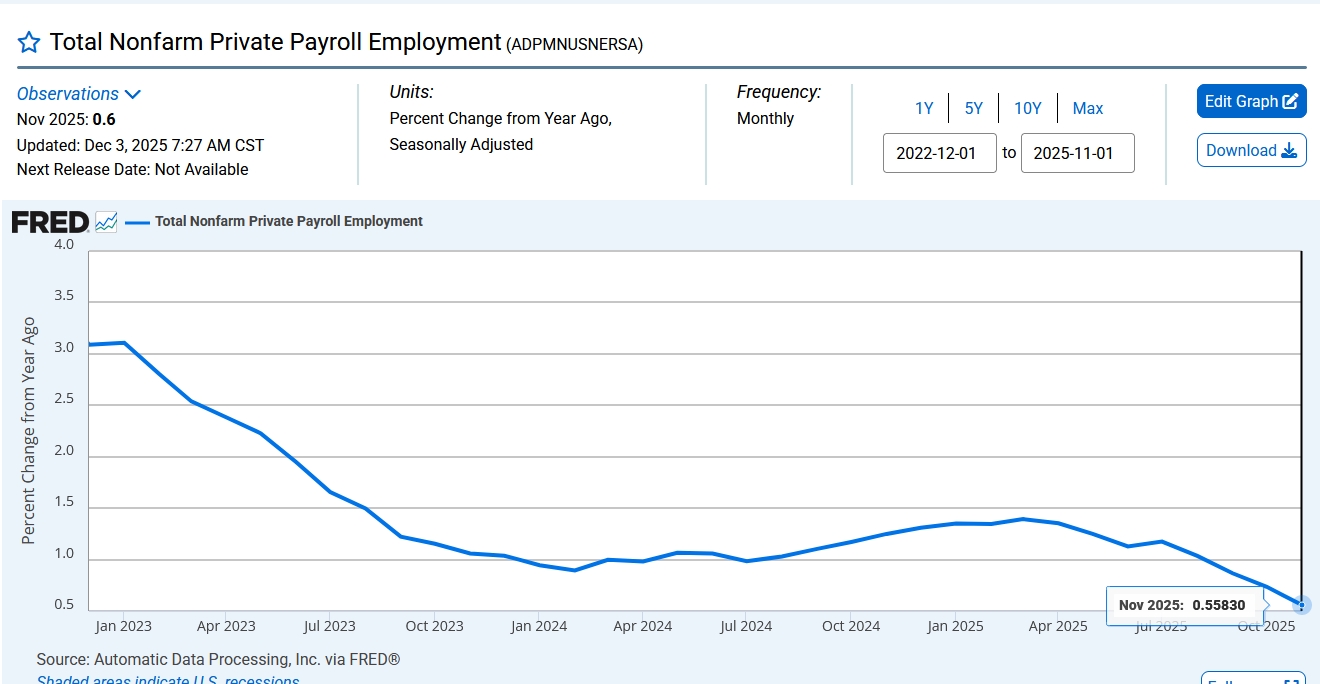The width and height of the screenshot is (1320, 684).
Task: Click the star icon to favorite this series
Action: (29, 42)
